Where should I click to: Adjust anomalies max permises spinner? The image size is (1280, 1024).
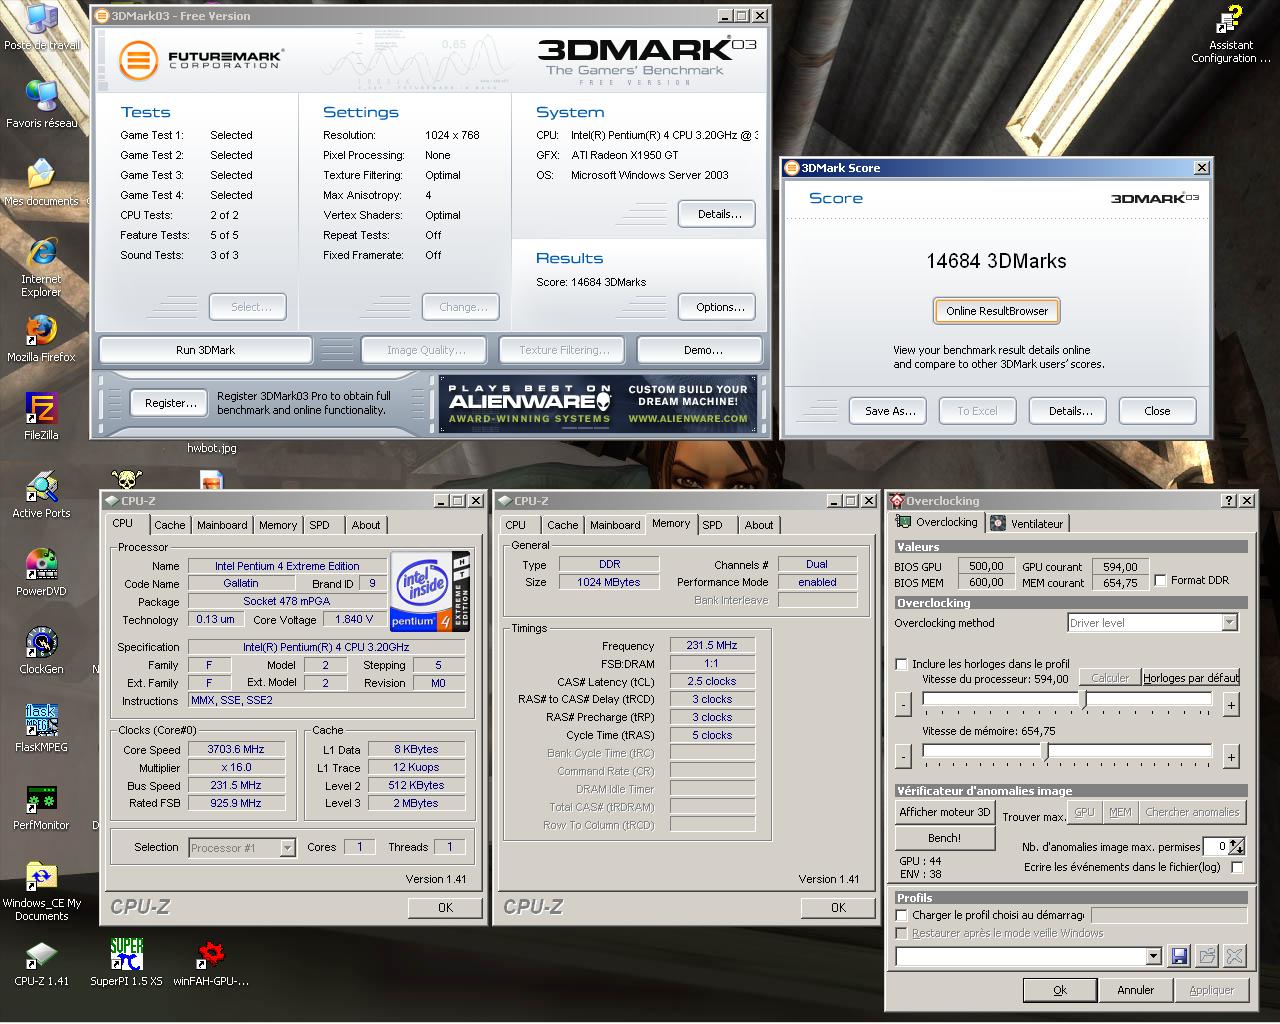[1237, 846]
